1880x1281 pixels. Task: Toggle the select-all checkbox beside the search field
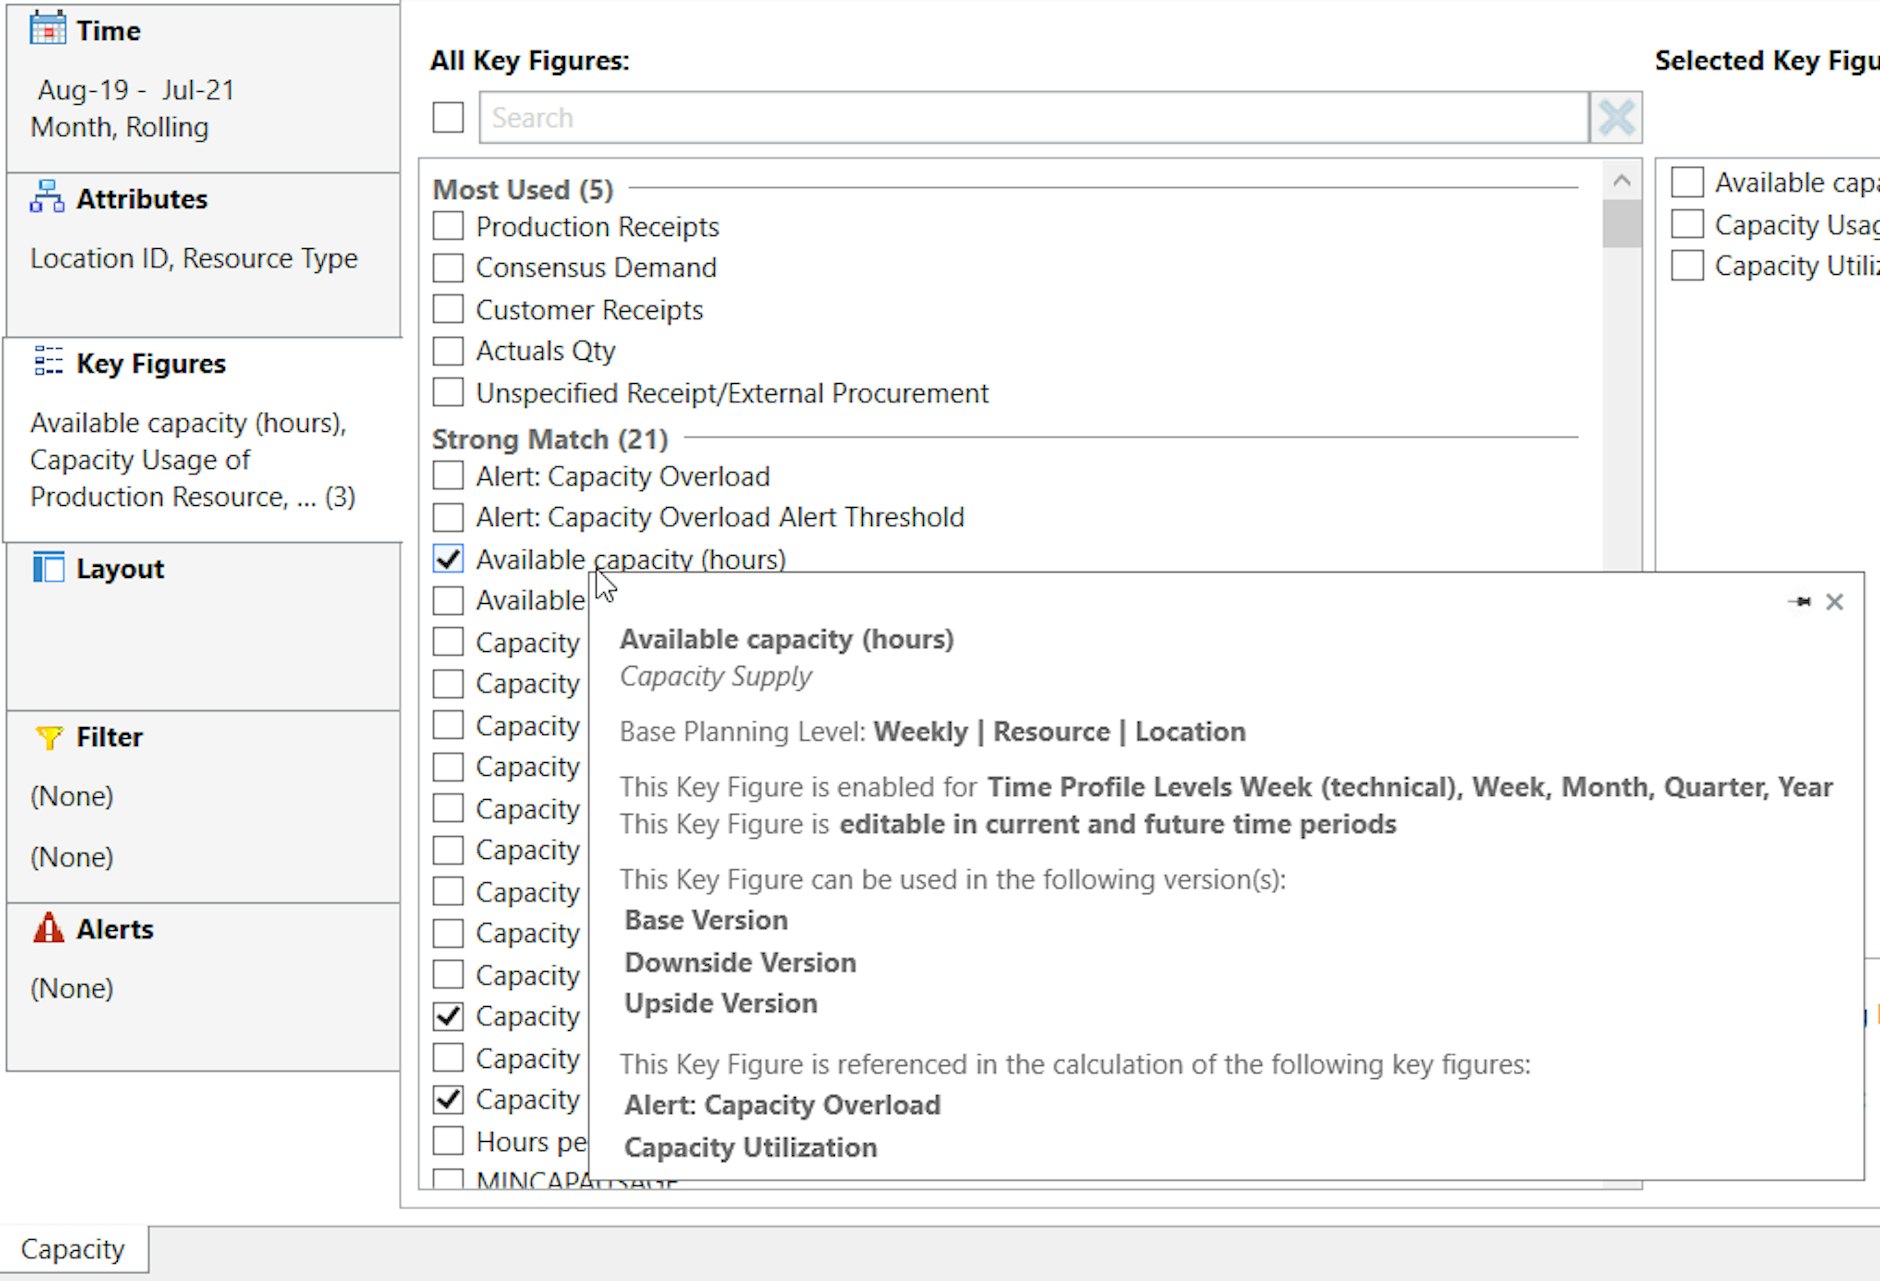coord(447,116)
